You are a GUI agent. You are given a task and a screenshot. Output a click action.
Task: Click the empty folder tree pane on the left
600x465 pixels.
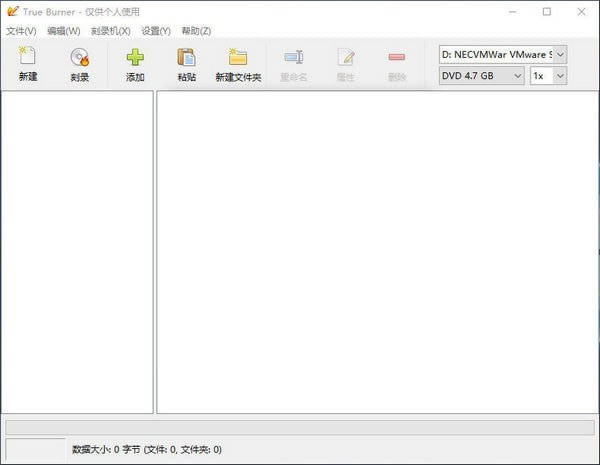[77, 252]
